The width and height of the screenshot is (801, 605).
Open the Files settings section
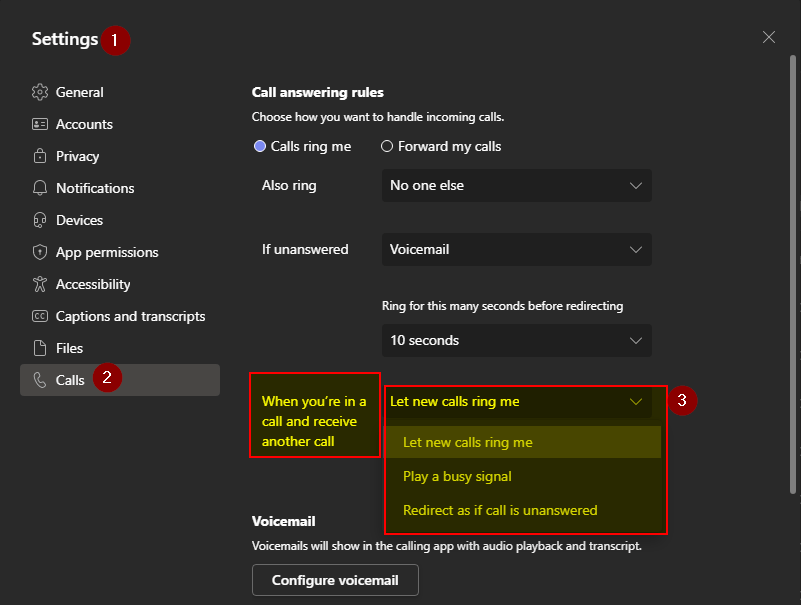click(69, 348)
